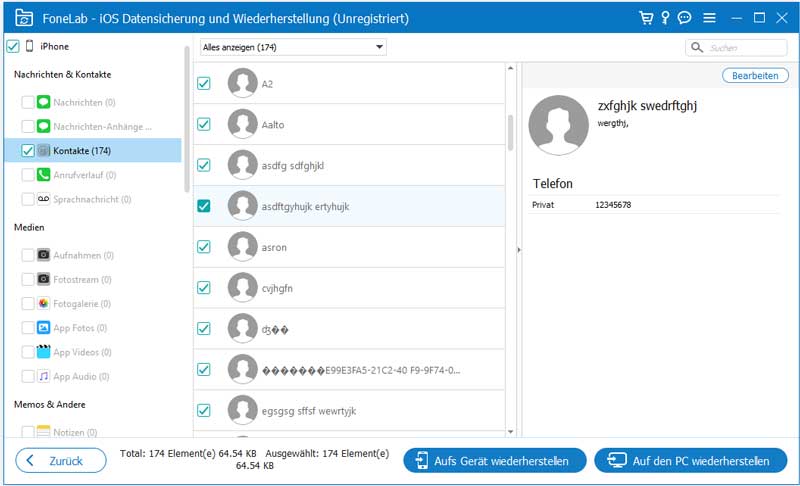Check the Anrufverlauf (0) checkbox

28,174
